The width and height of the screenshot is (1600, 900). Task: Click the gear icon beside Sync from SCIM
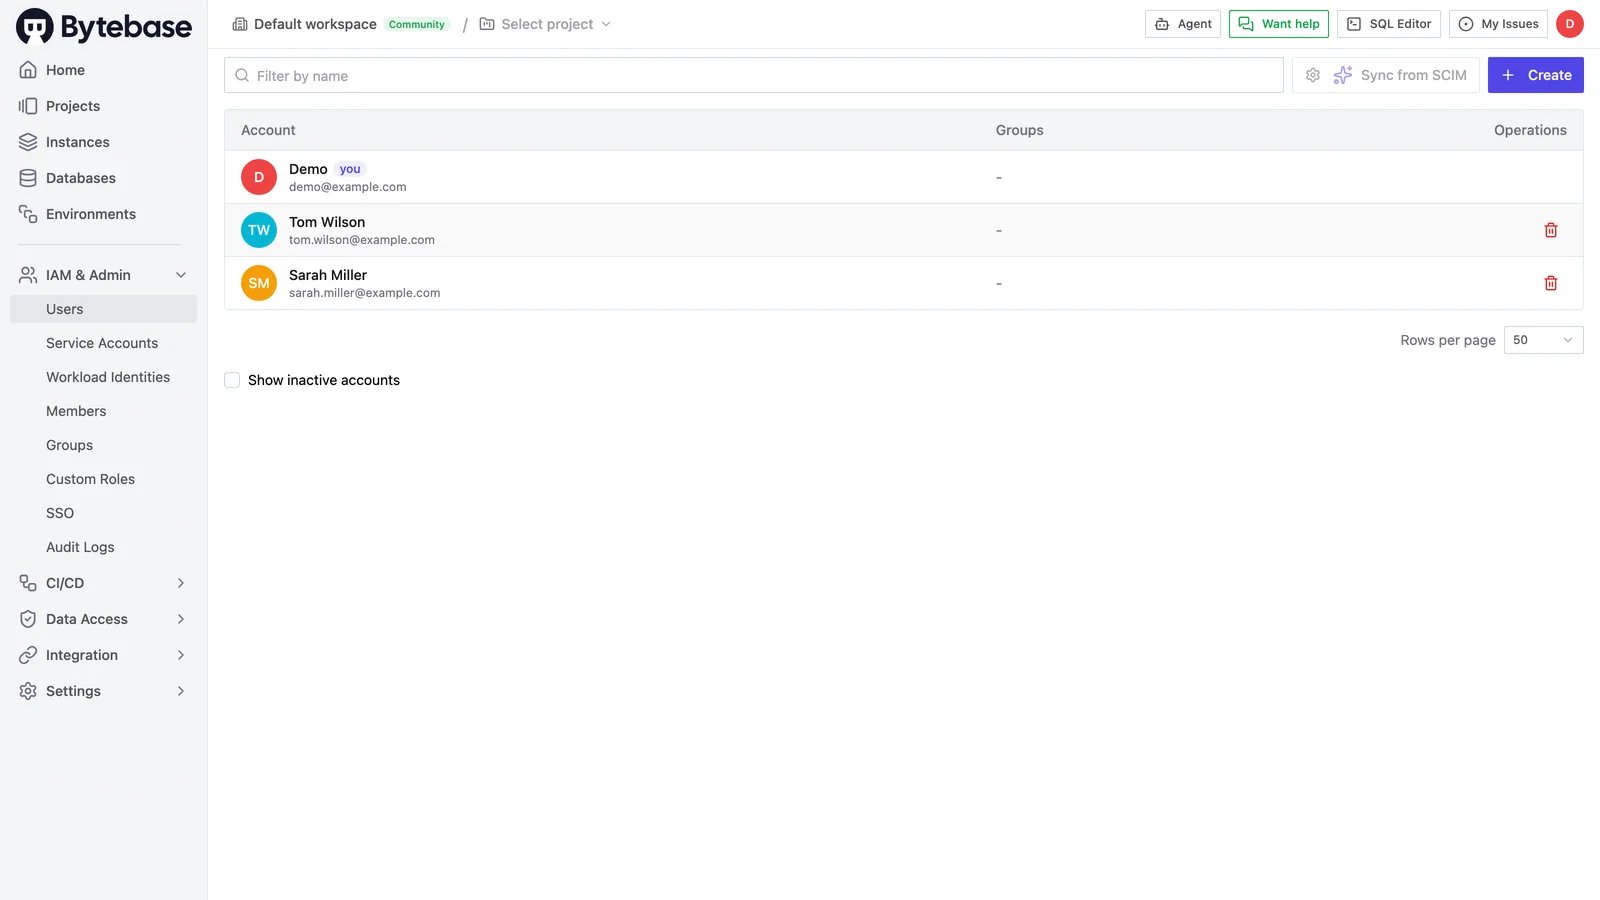[x=1313, y=75]
